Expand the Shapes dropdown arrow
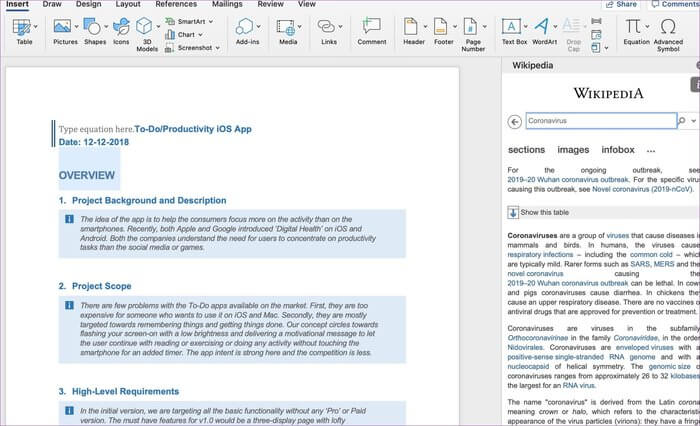The width and height of the screenshot is (700, 426). pyautogui.click(x=106, y=27)
